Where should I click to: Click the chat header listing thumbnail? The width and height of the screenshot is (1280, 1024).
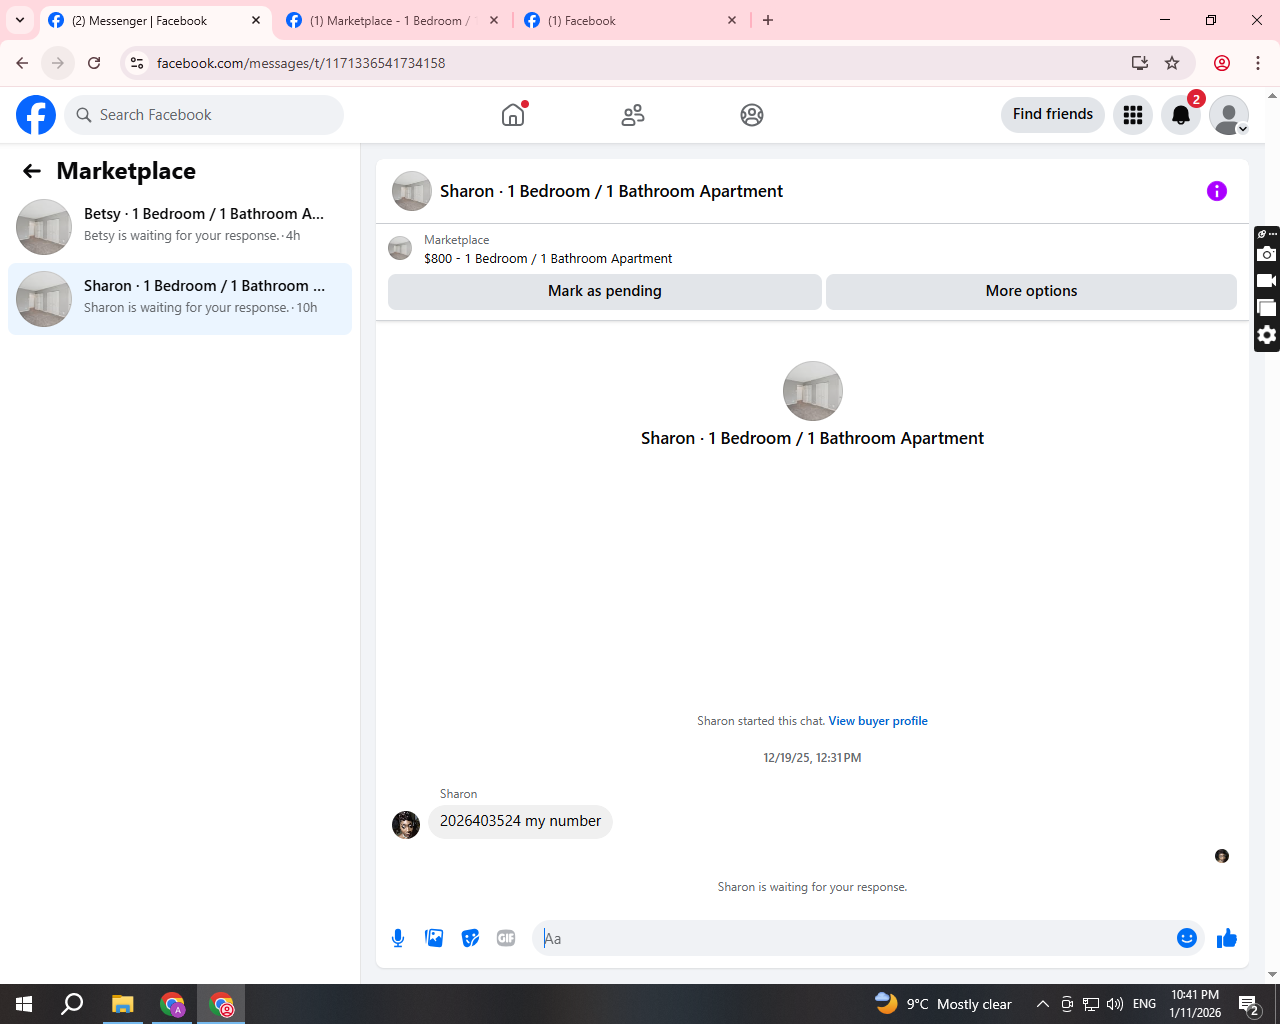pyautogui.click(x=412, y=191)
